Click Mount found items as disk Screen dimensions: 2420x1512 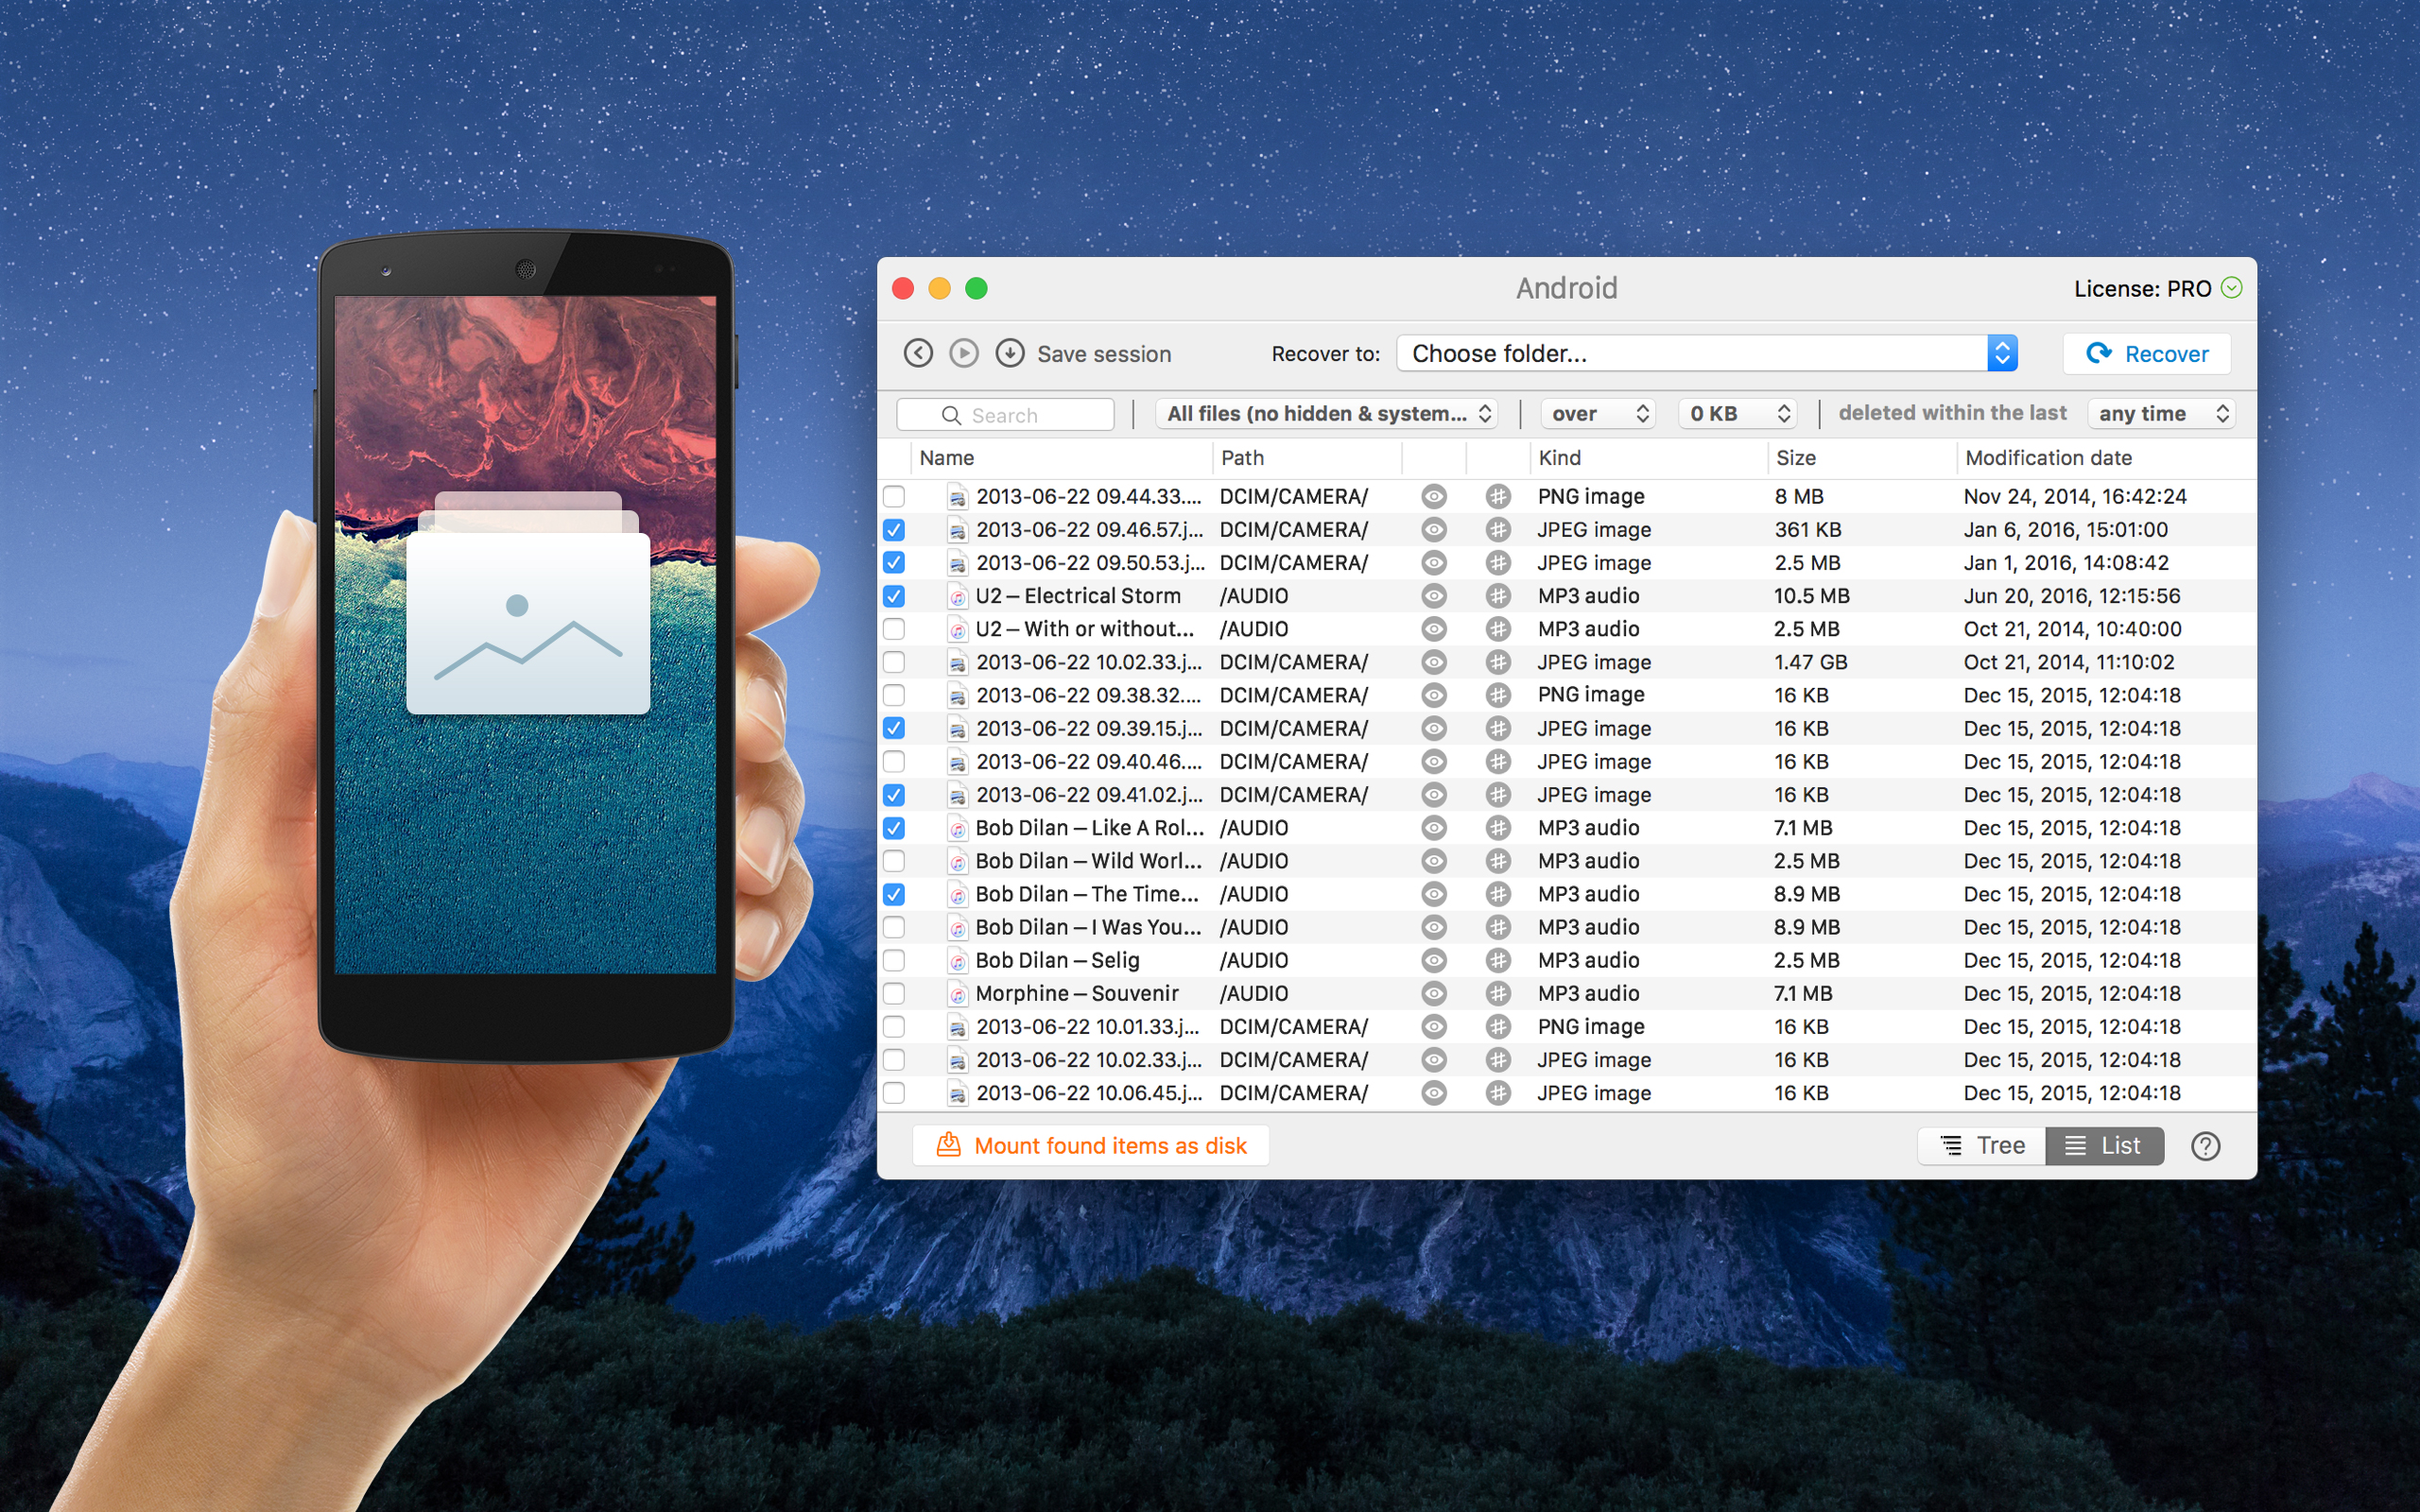click(x=1090, y=1146)
